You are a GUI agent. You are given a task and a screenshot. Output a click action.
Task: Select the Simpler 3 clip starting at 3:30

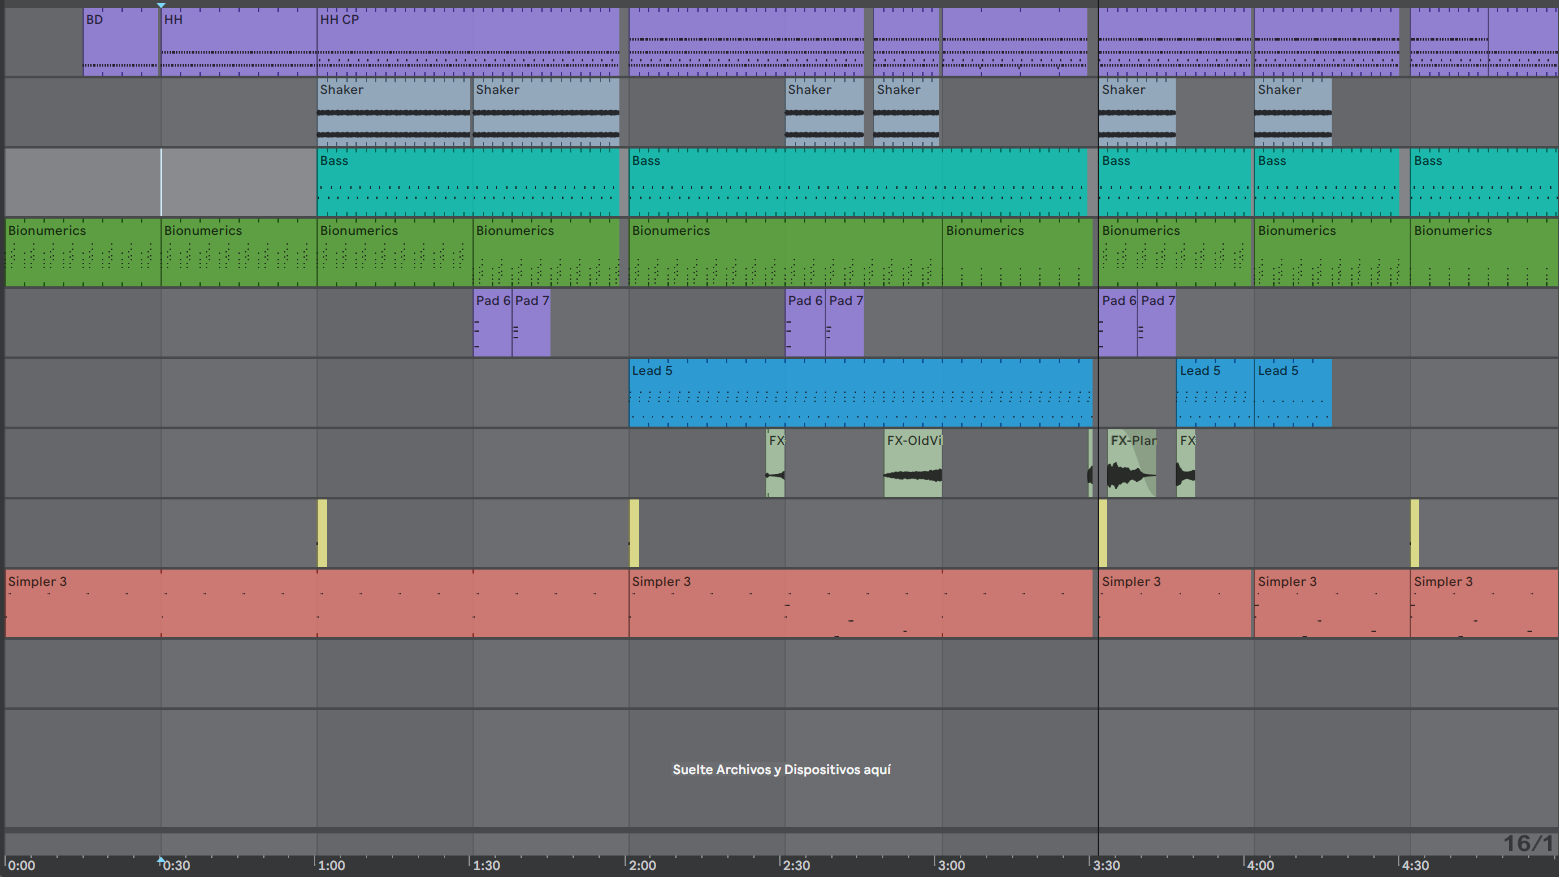tap(1175, 604)
